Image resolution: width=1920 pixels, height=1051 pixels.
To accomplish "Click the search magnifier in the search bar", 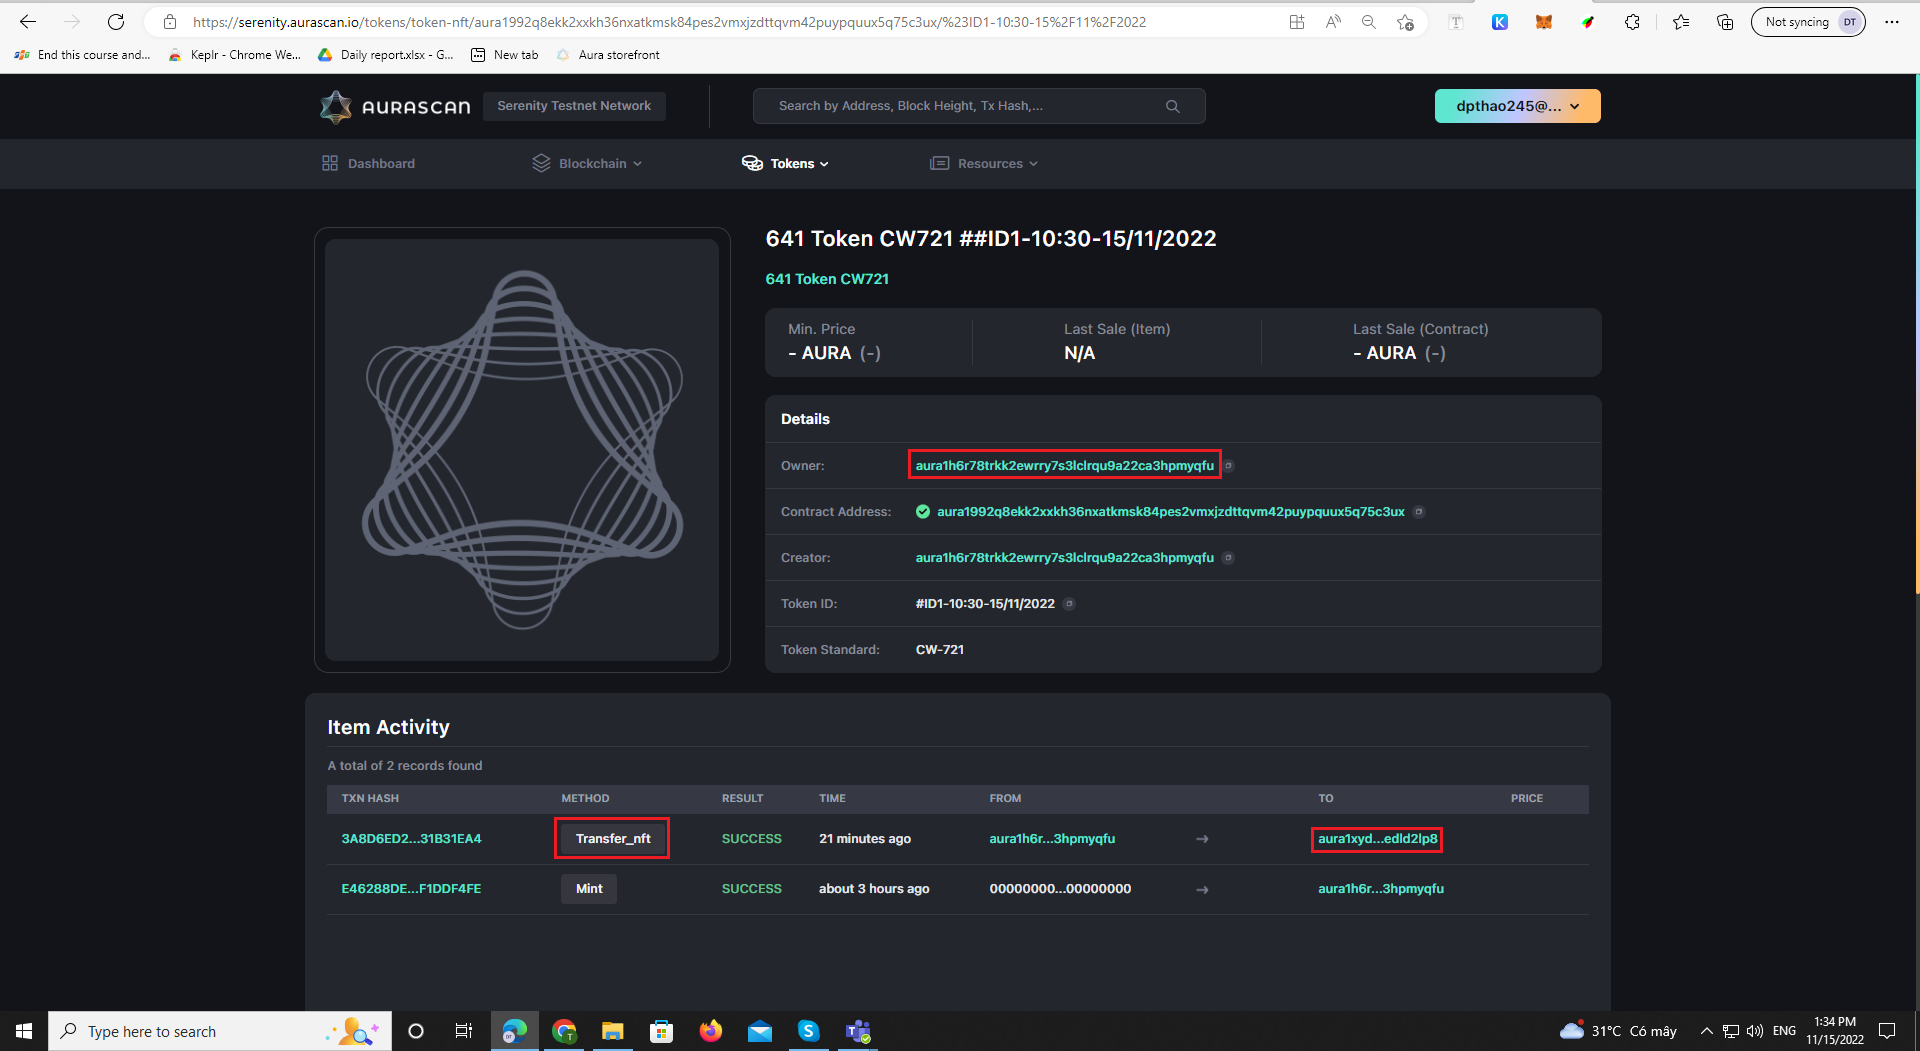I will point(1172,105).
